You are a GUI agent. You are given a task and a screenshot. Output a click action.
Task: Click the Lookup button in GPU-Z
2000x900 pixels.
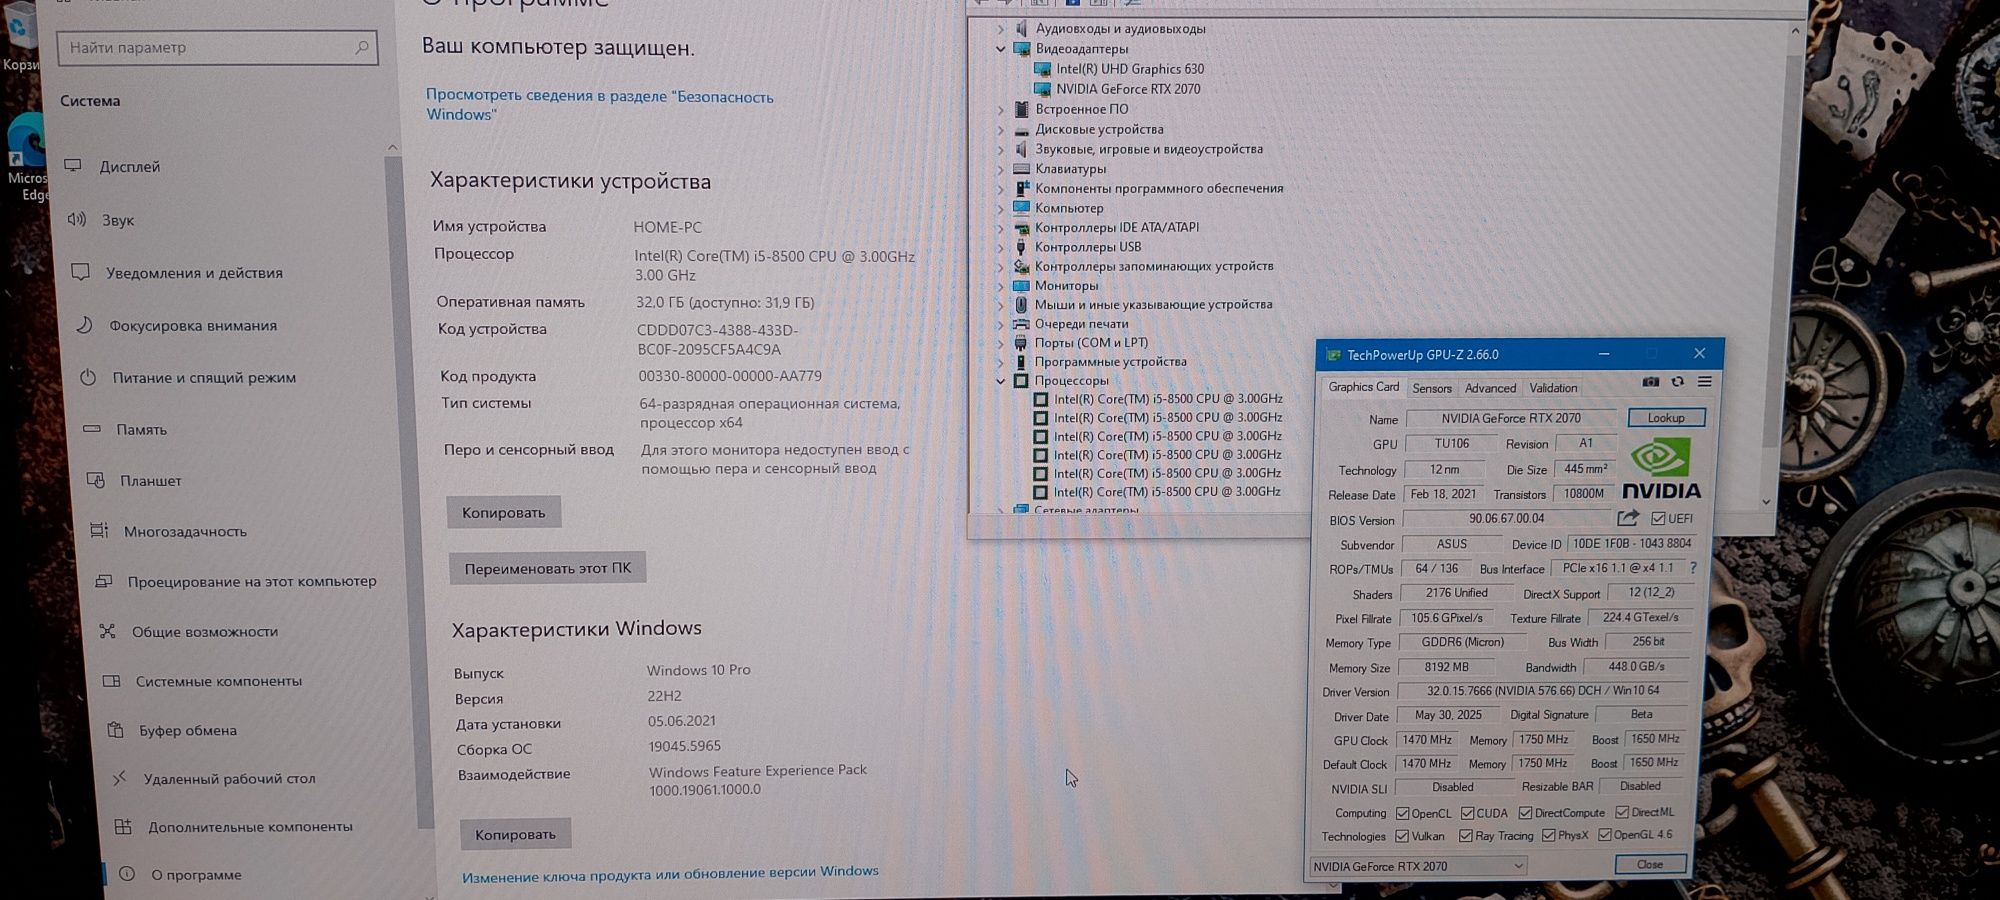tap(1666, 418)
